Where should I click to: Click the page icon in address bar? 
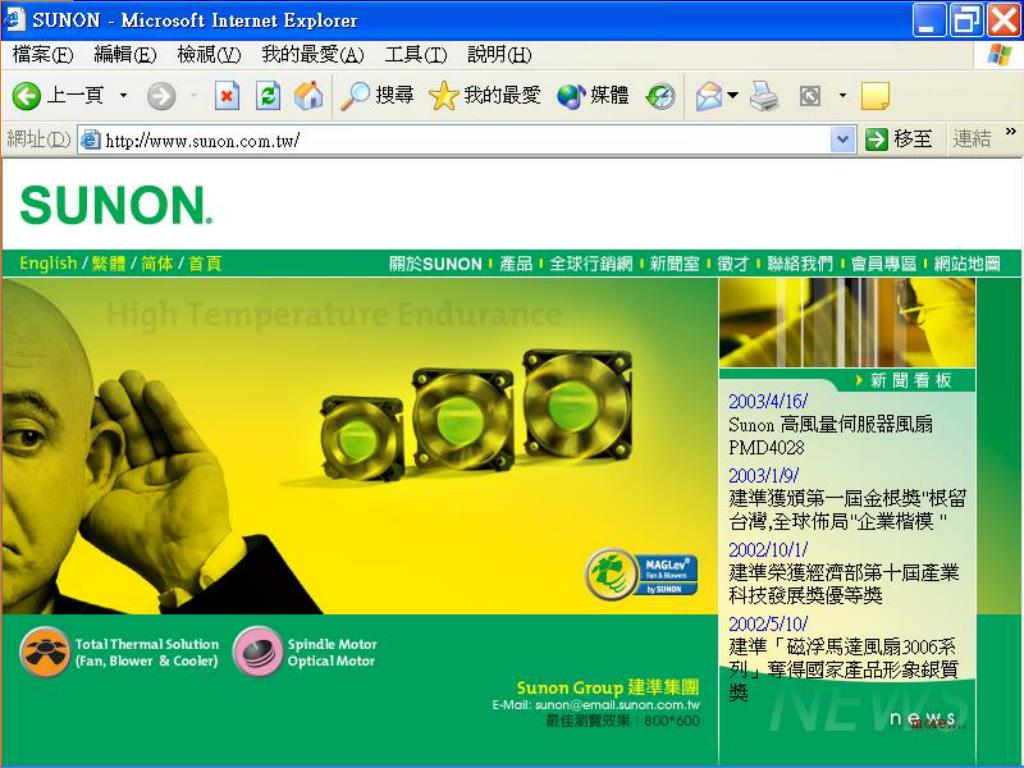(90, 140)
